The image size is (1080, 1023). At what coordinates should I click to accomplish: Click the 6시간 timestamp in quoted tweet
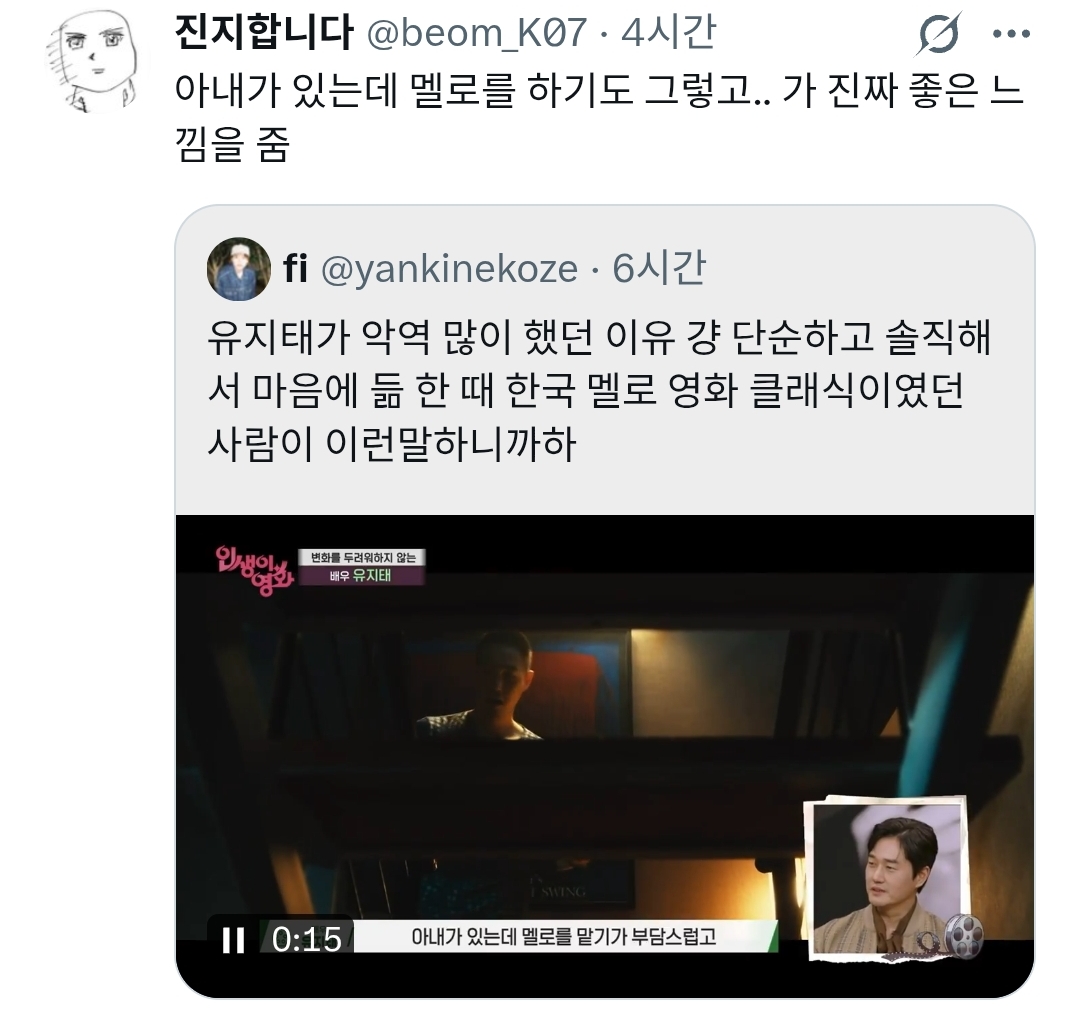[x=659, y=268]
